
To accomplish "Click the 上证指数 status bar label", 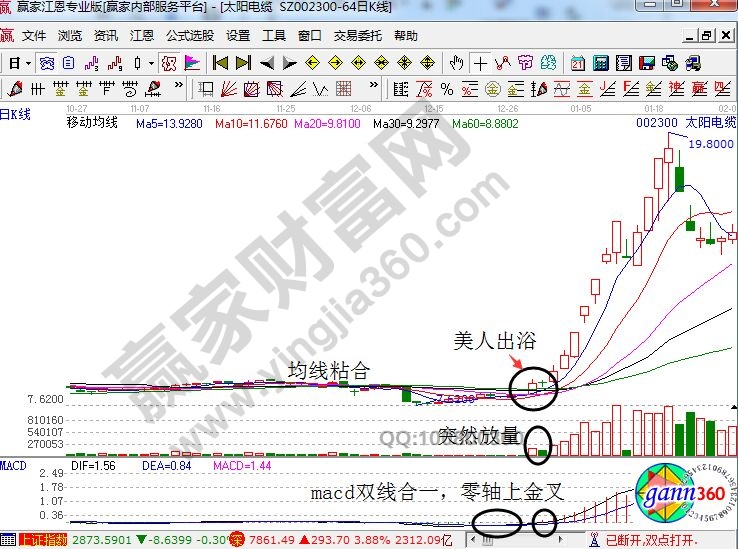I will pos(44,540).
